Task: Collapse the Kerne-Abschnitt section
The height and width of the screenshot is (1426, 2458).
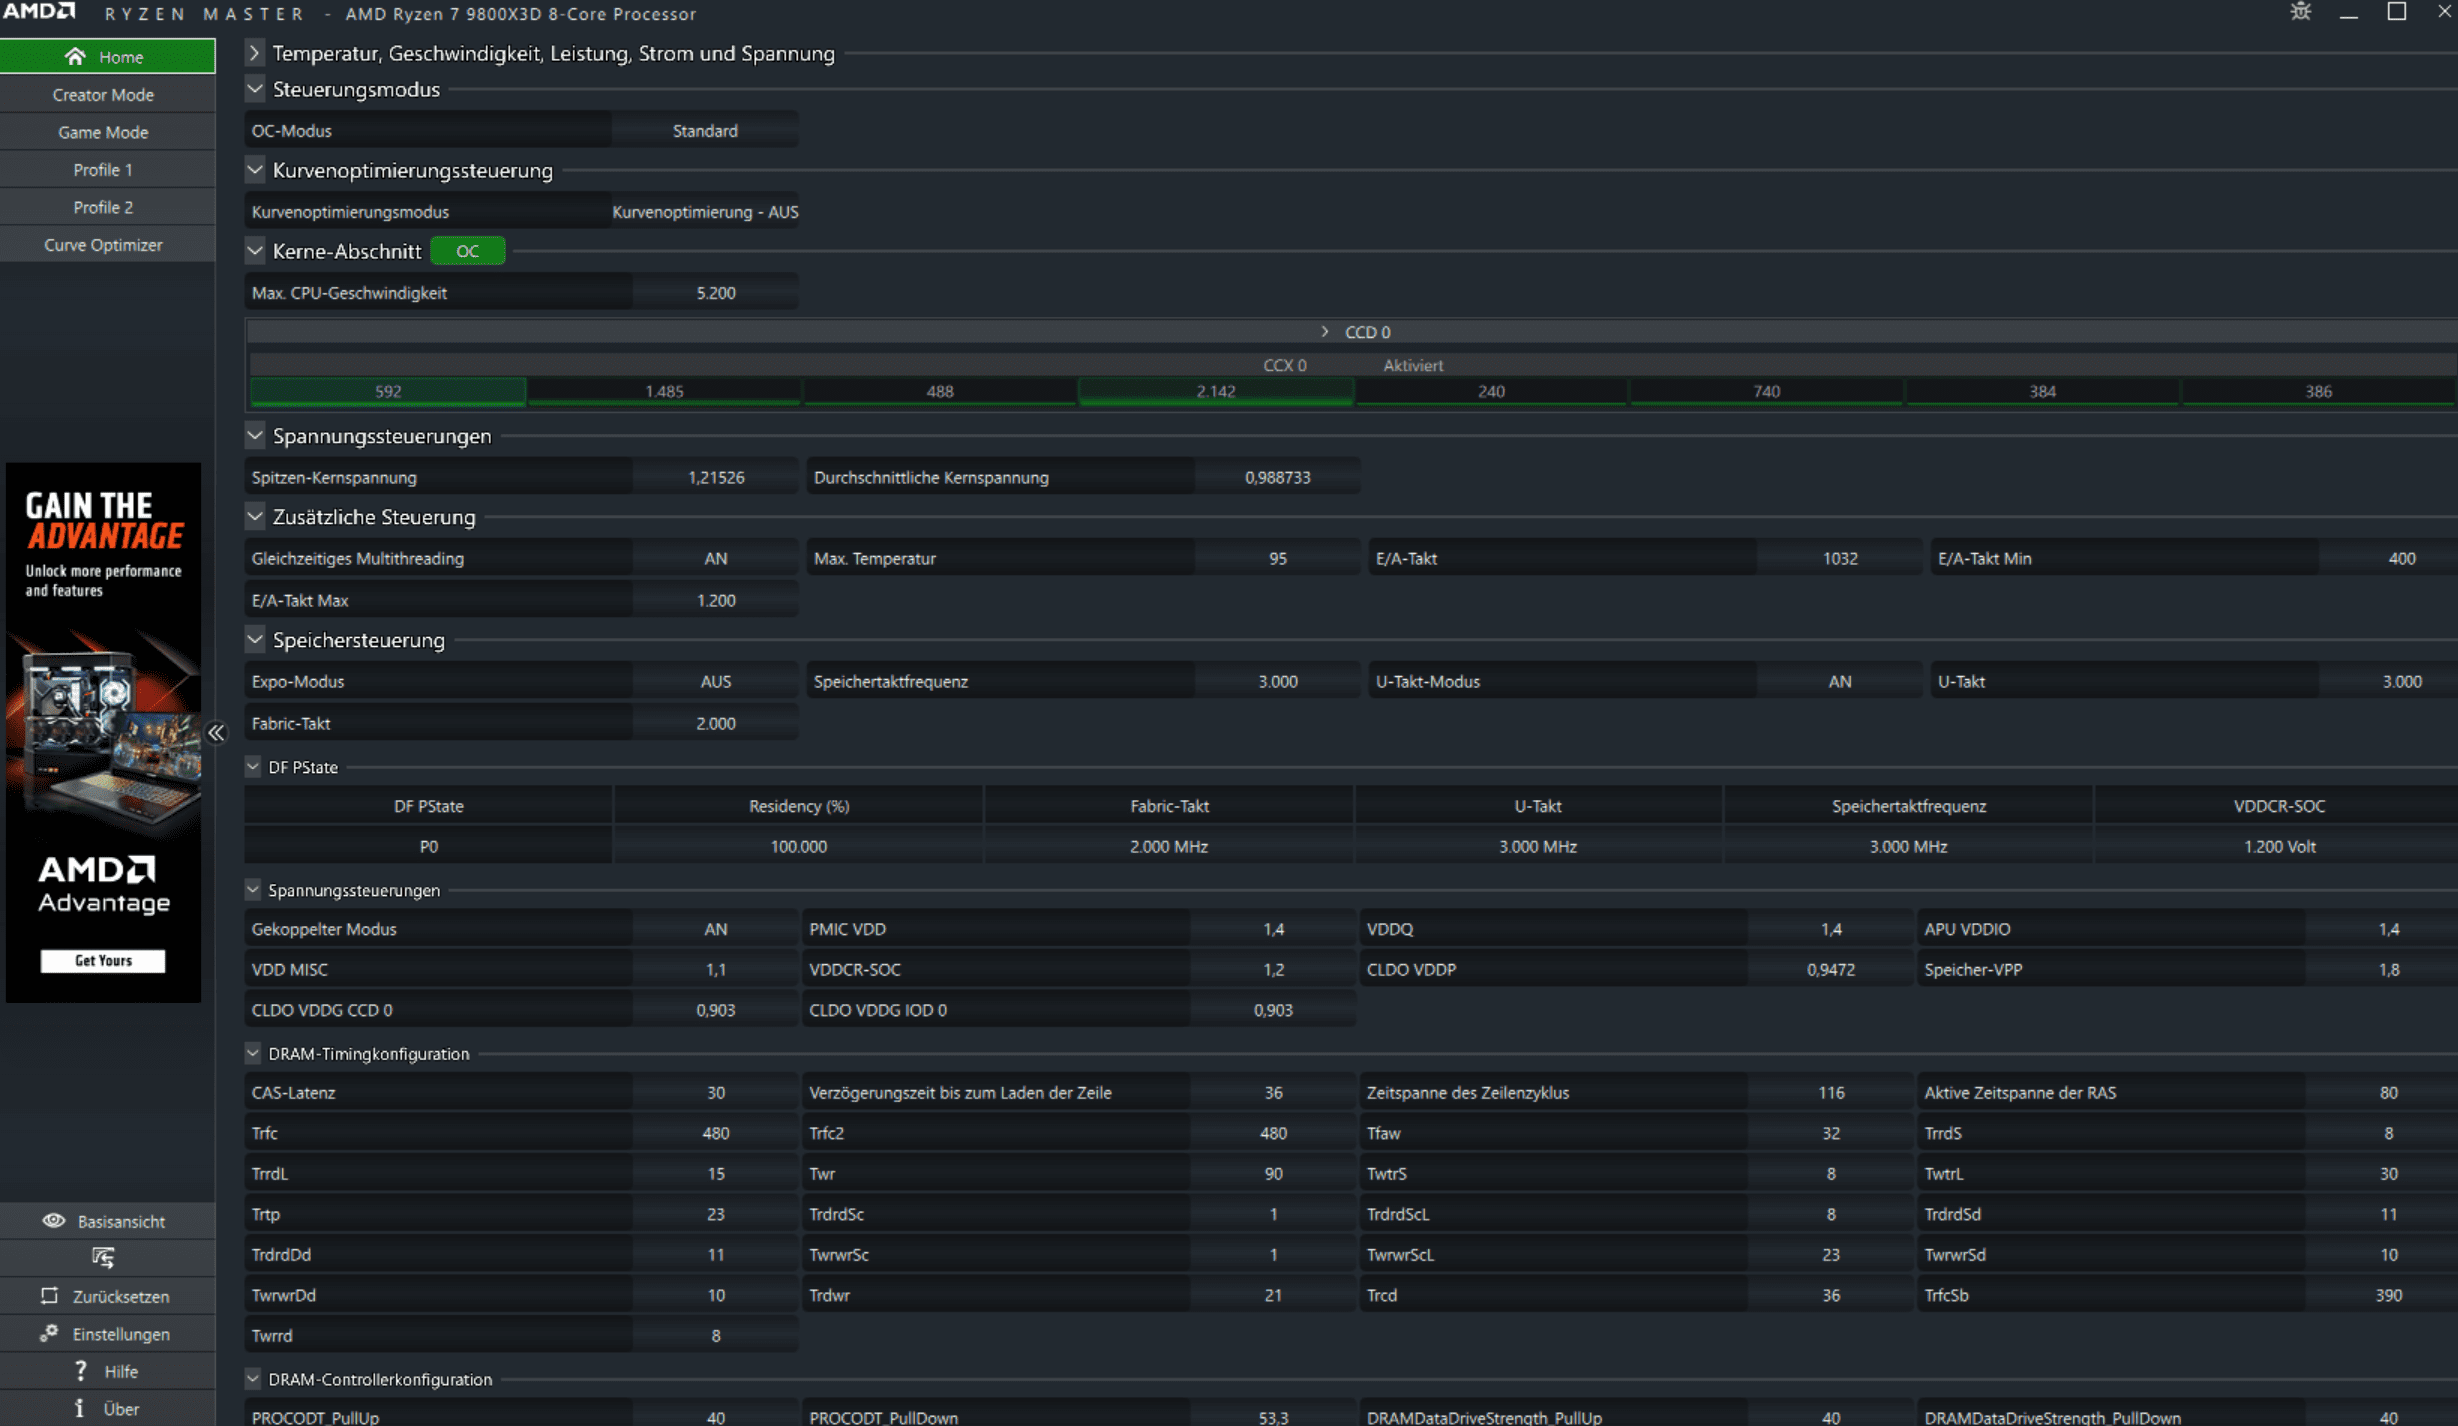Action: pos(254,251)
